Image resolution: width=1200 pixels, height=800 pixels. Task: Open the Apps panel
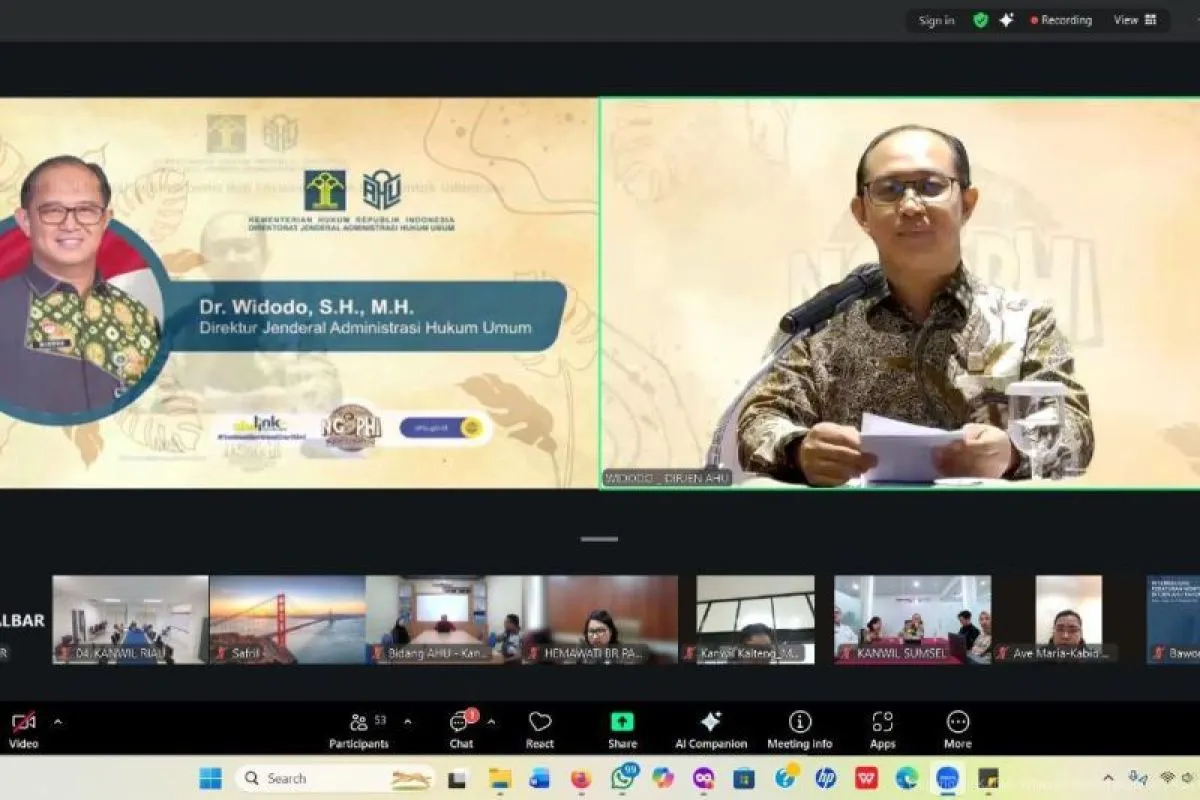coord(882,727)
